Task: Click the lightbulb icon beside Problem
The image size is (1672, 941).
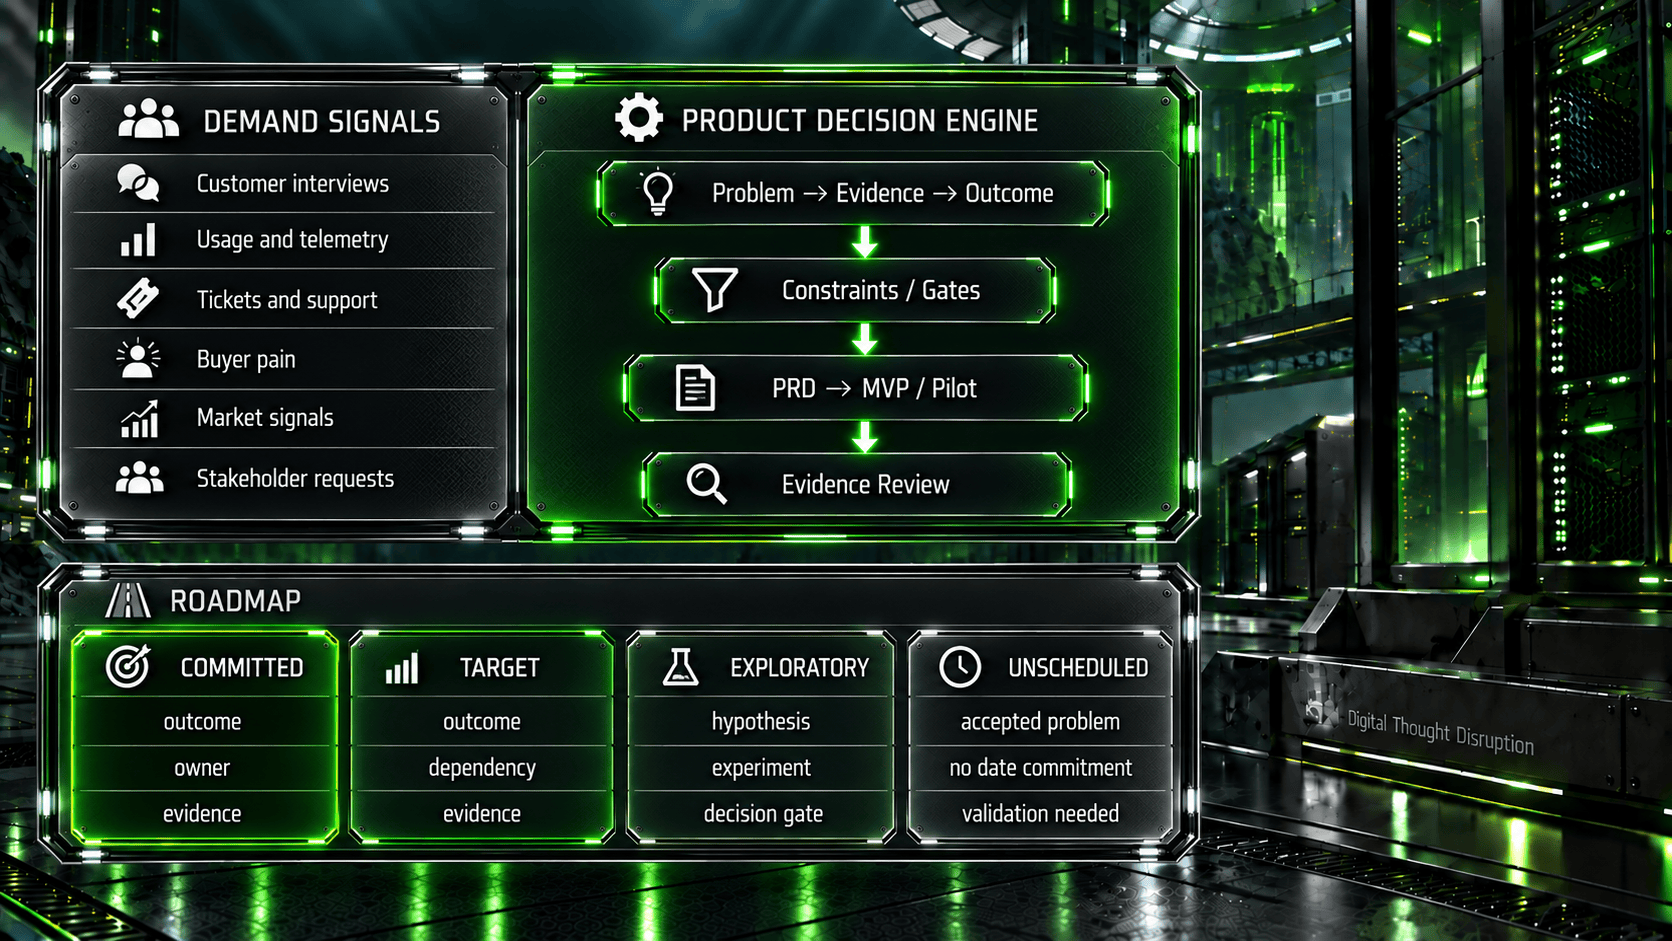Action: pyautogui.click(x=657, y=193)
